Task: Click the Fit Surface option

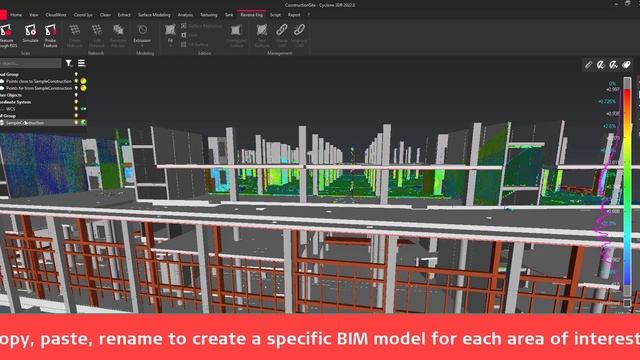Action: [195, 44]
